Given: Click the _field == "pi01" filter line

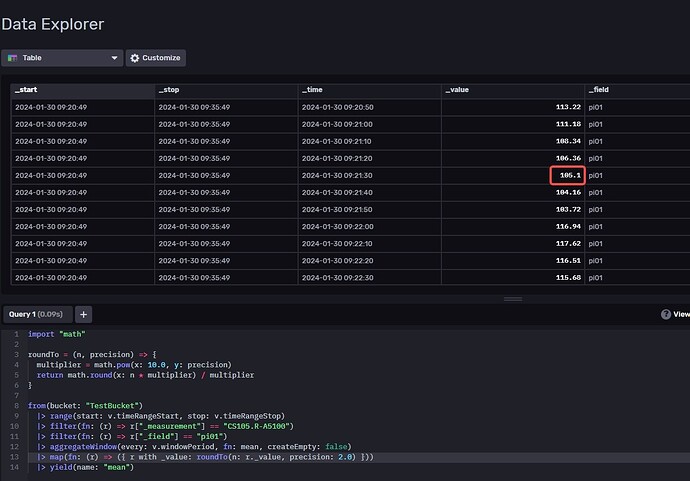Looking at the screenshot, I should [132, 436].
